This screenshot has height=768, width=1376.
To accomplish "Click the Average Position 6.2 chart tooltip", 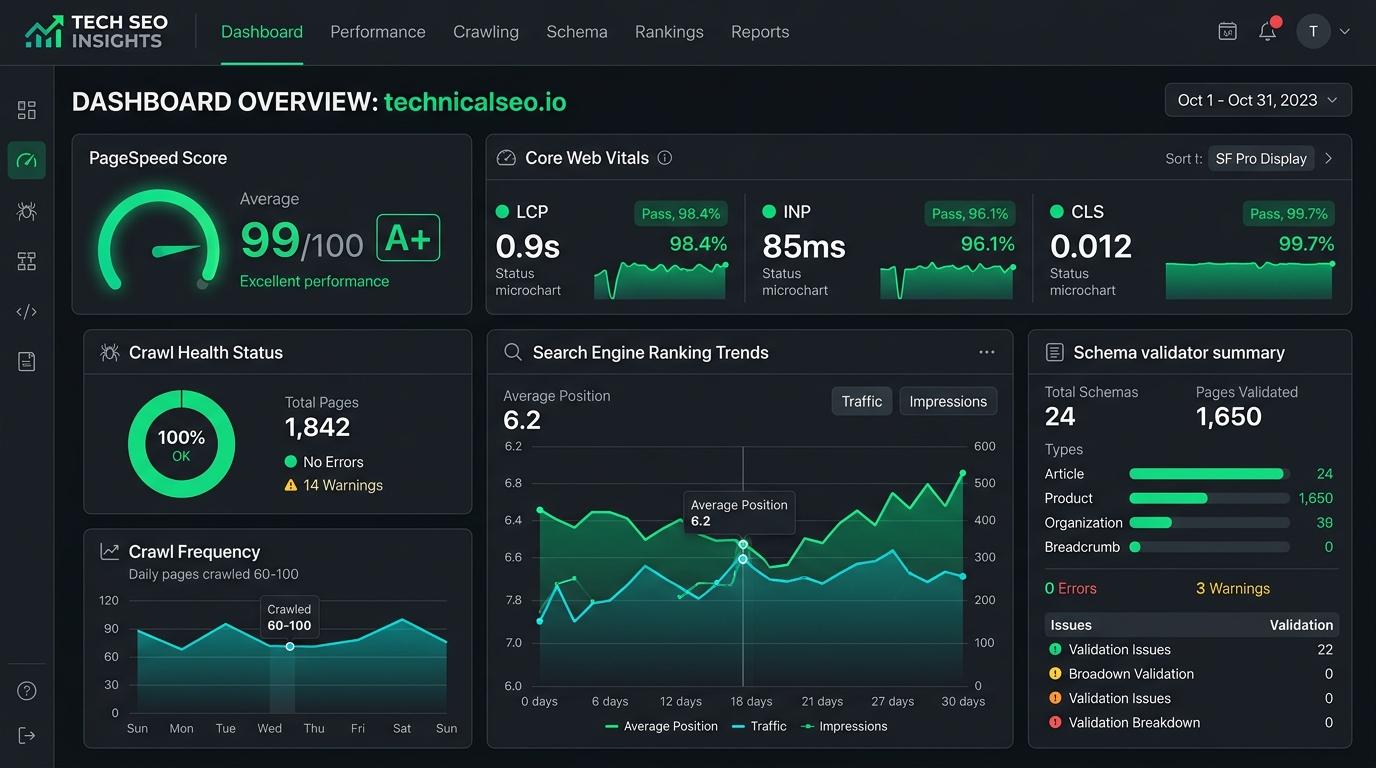I will 739,513.
